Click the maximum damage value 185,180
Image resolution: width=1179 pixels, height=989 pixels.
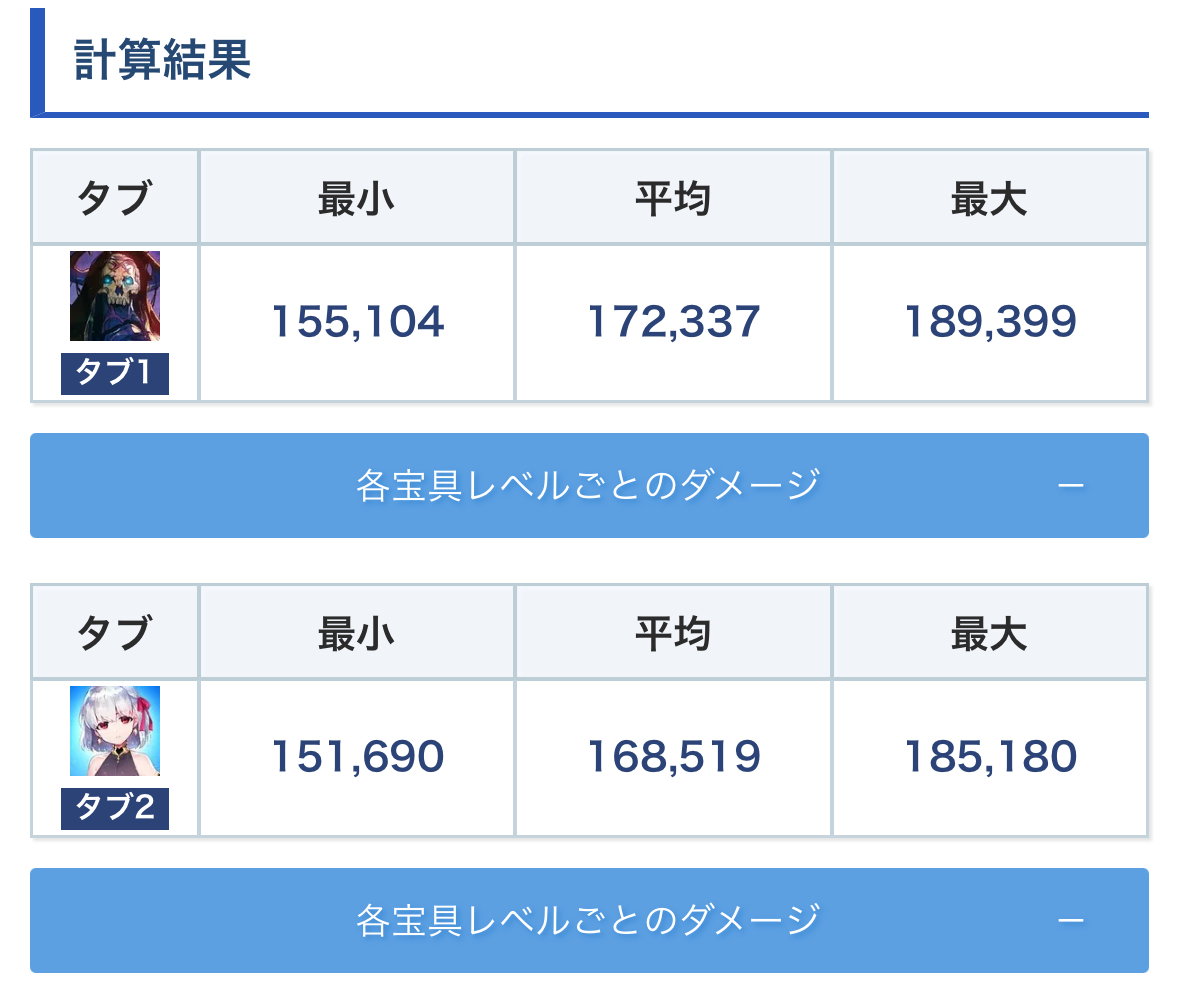click(989, 757)
